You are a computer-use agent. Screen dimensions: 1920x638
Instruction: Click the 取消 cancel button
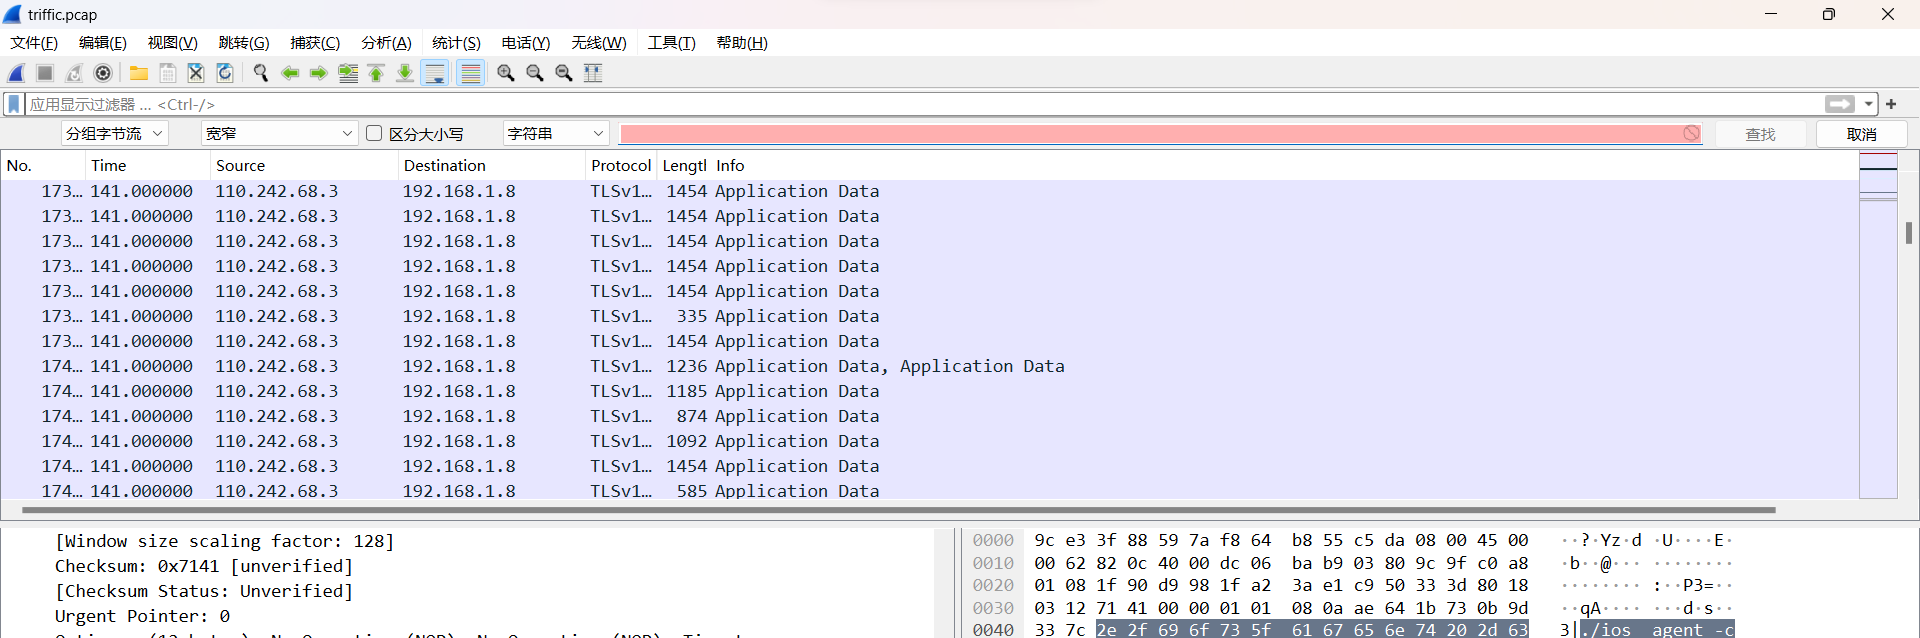(1861, 134)
